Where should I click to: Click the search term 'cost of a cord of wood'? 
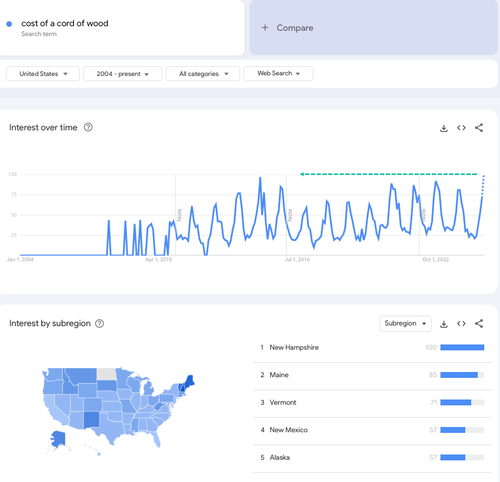65,23
